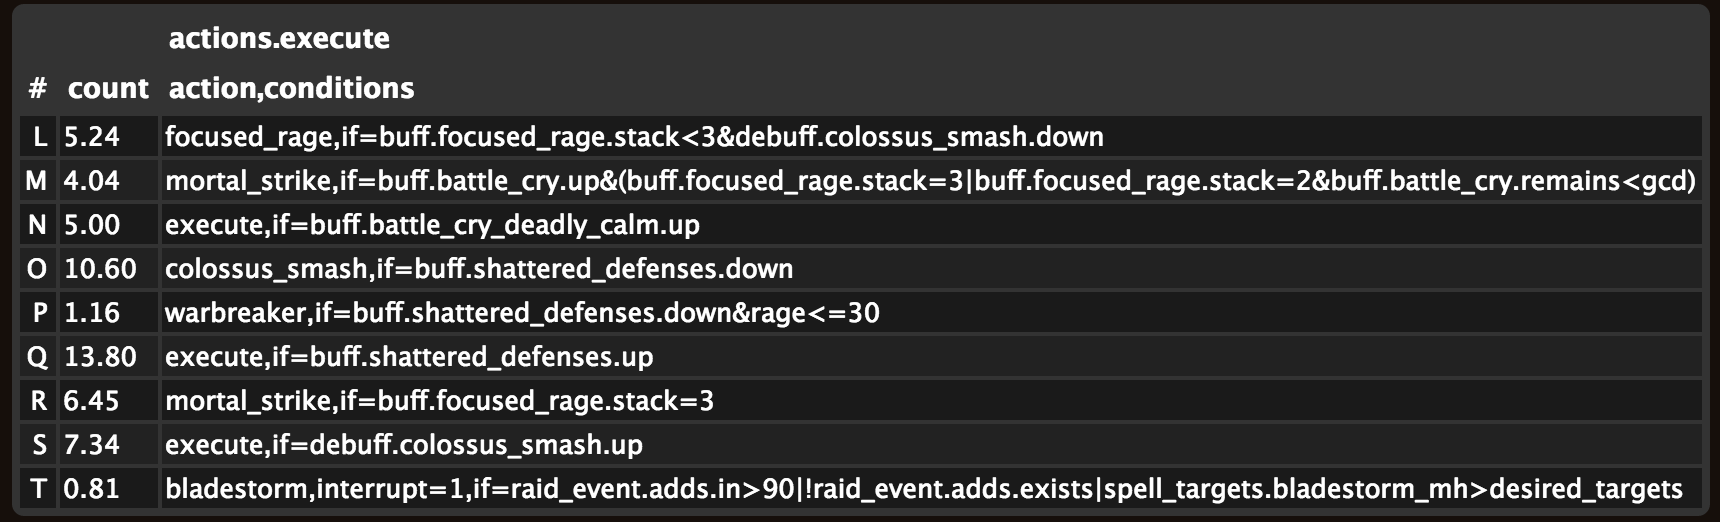Click the bladestorm interrupt action line
The width and height of the screenshot is (1720, 522).
click(923, 489)
